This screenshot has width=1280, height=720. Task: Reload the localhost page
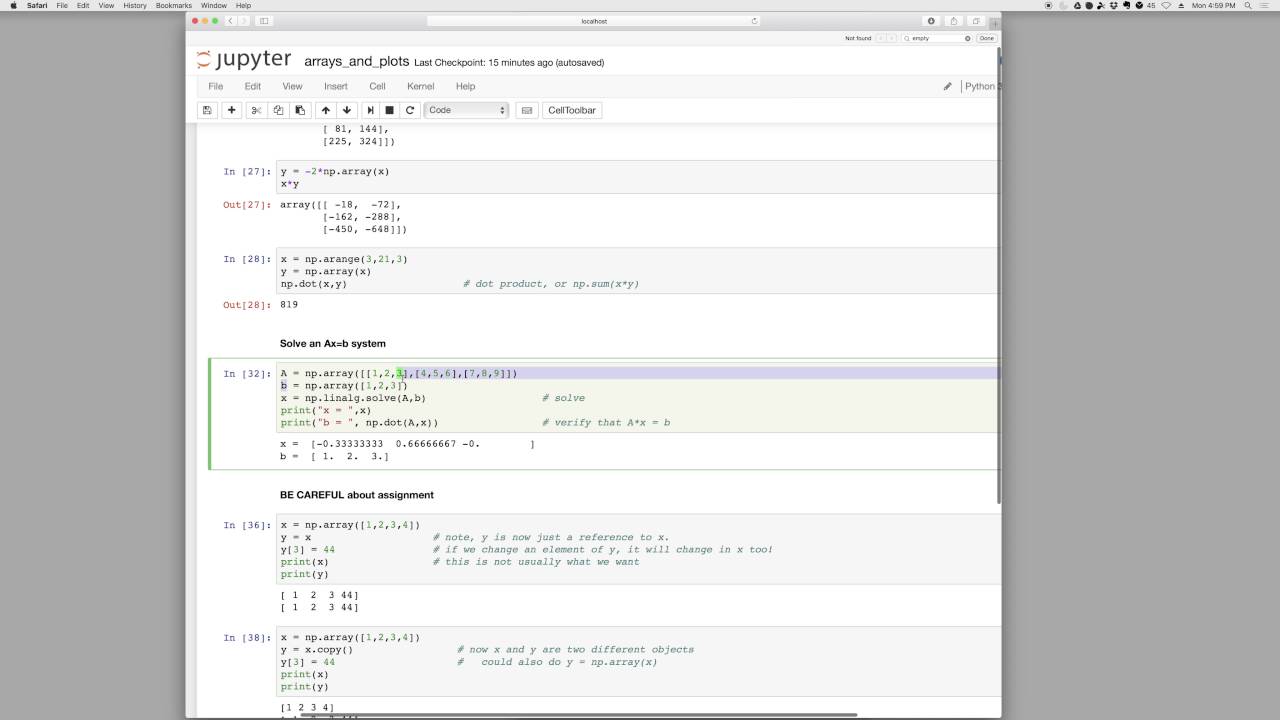pyautogui.click(x=753, y=21)
